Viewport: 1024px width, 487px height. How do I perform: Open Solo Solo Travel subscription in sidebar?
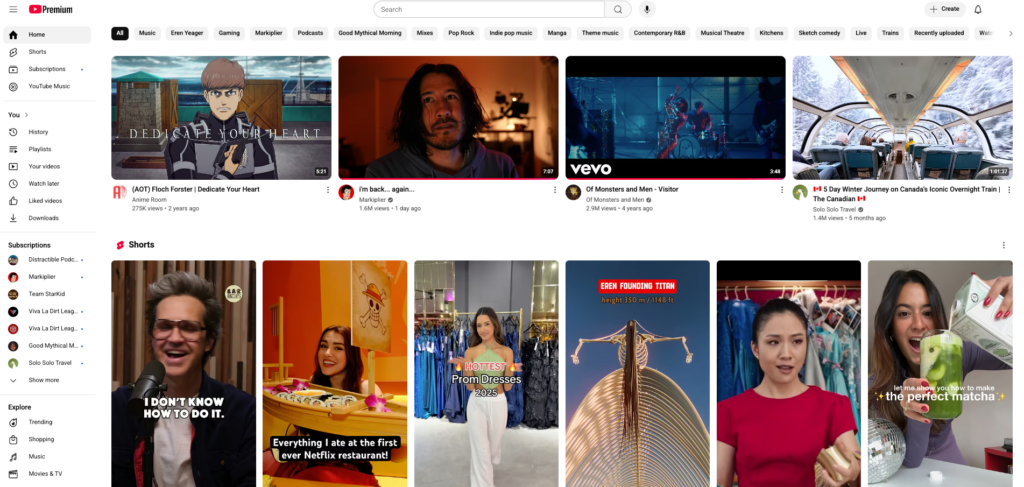47,363
